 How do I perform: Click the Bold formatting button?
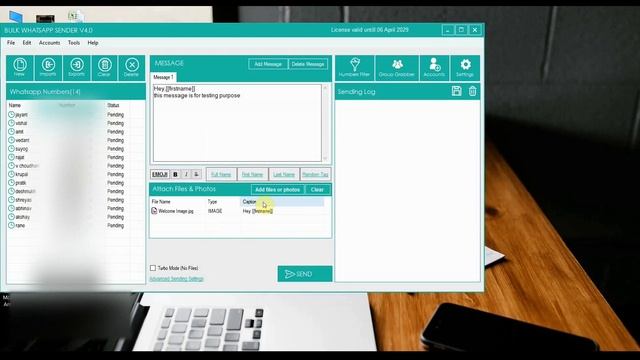pos(176,174)
